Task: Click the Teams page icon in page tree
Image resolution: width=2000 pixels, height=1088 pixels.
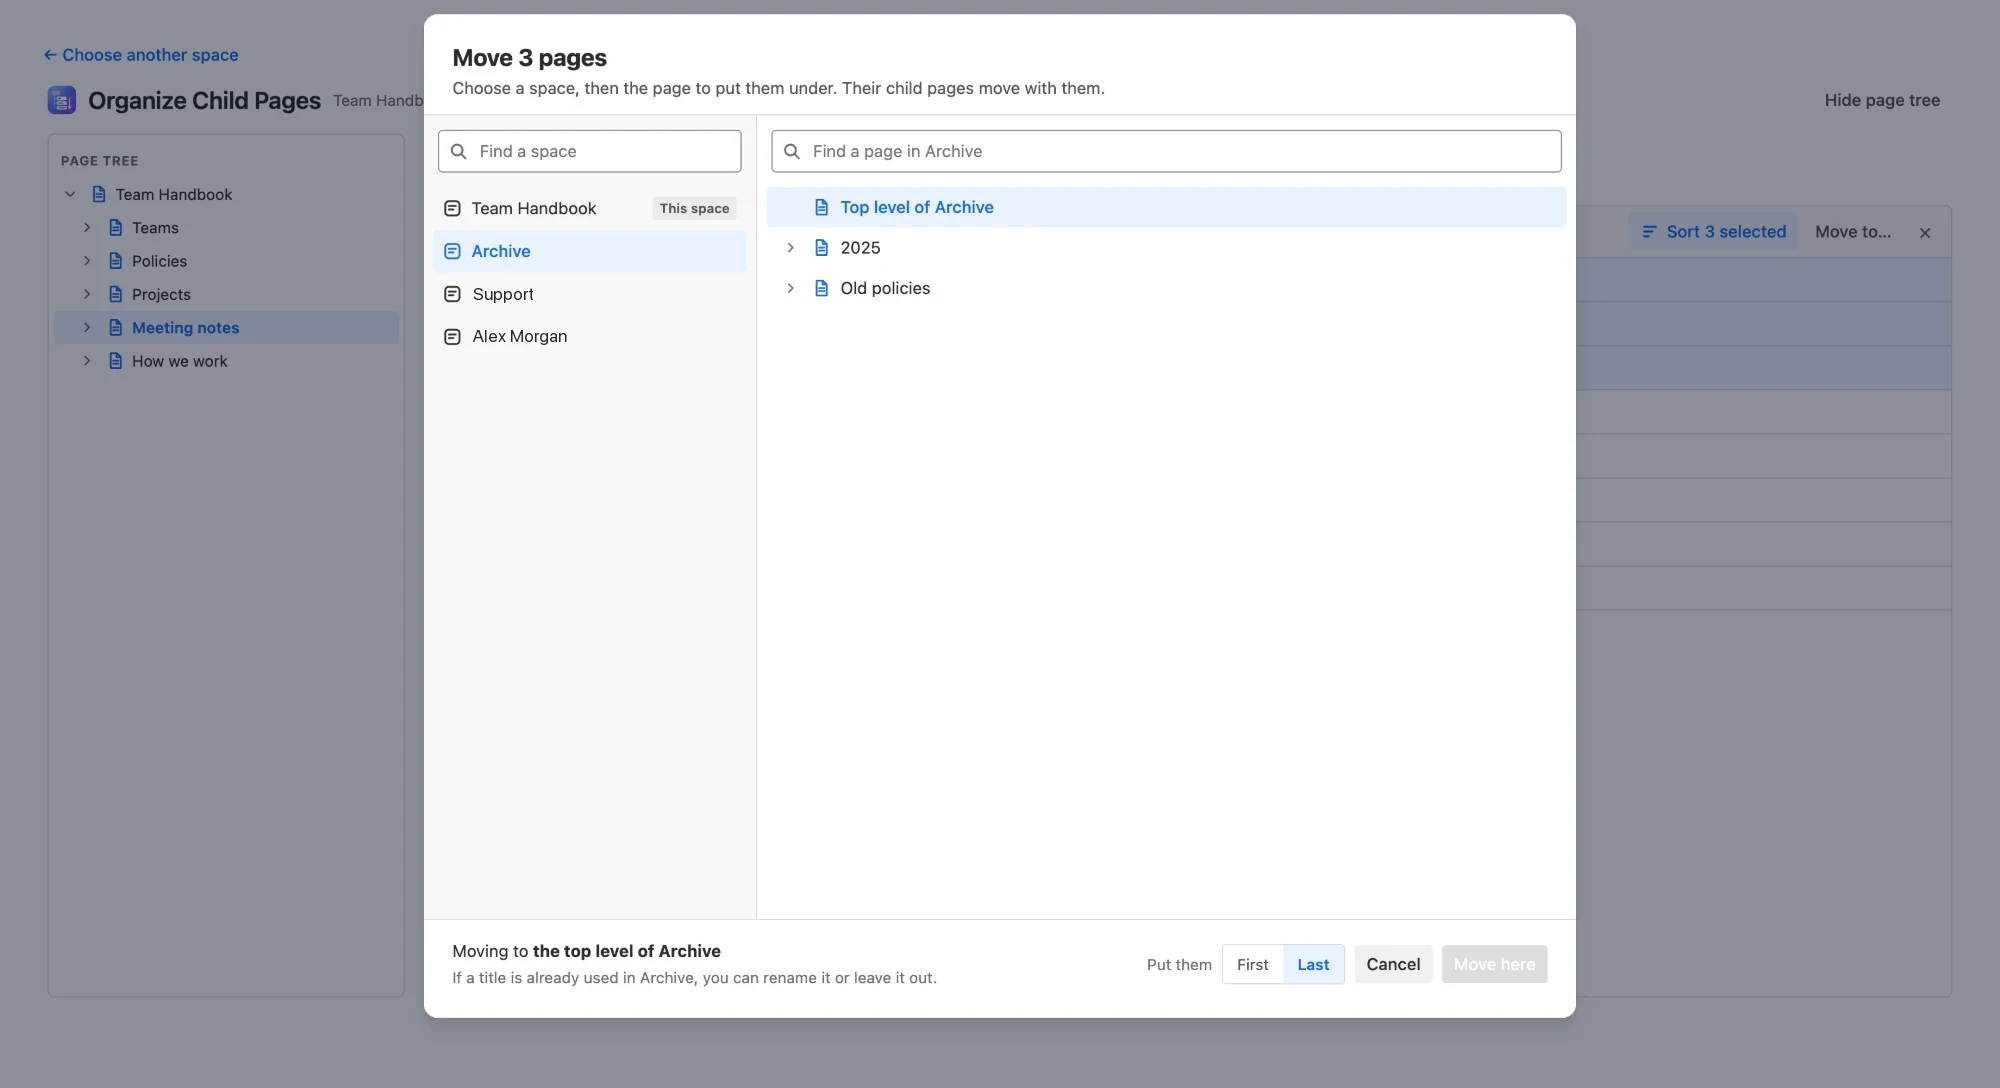Action: pos(115,228)
